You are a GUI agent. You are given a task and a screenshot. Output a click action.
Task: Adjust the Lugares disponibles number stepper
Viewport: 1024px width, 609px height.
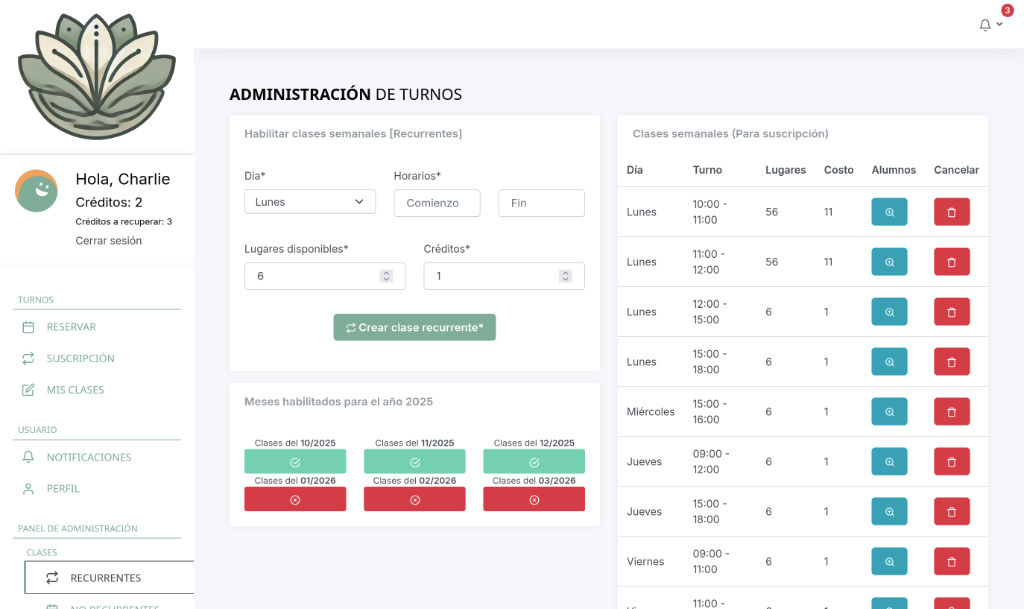tap(386, 276)
